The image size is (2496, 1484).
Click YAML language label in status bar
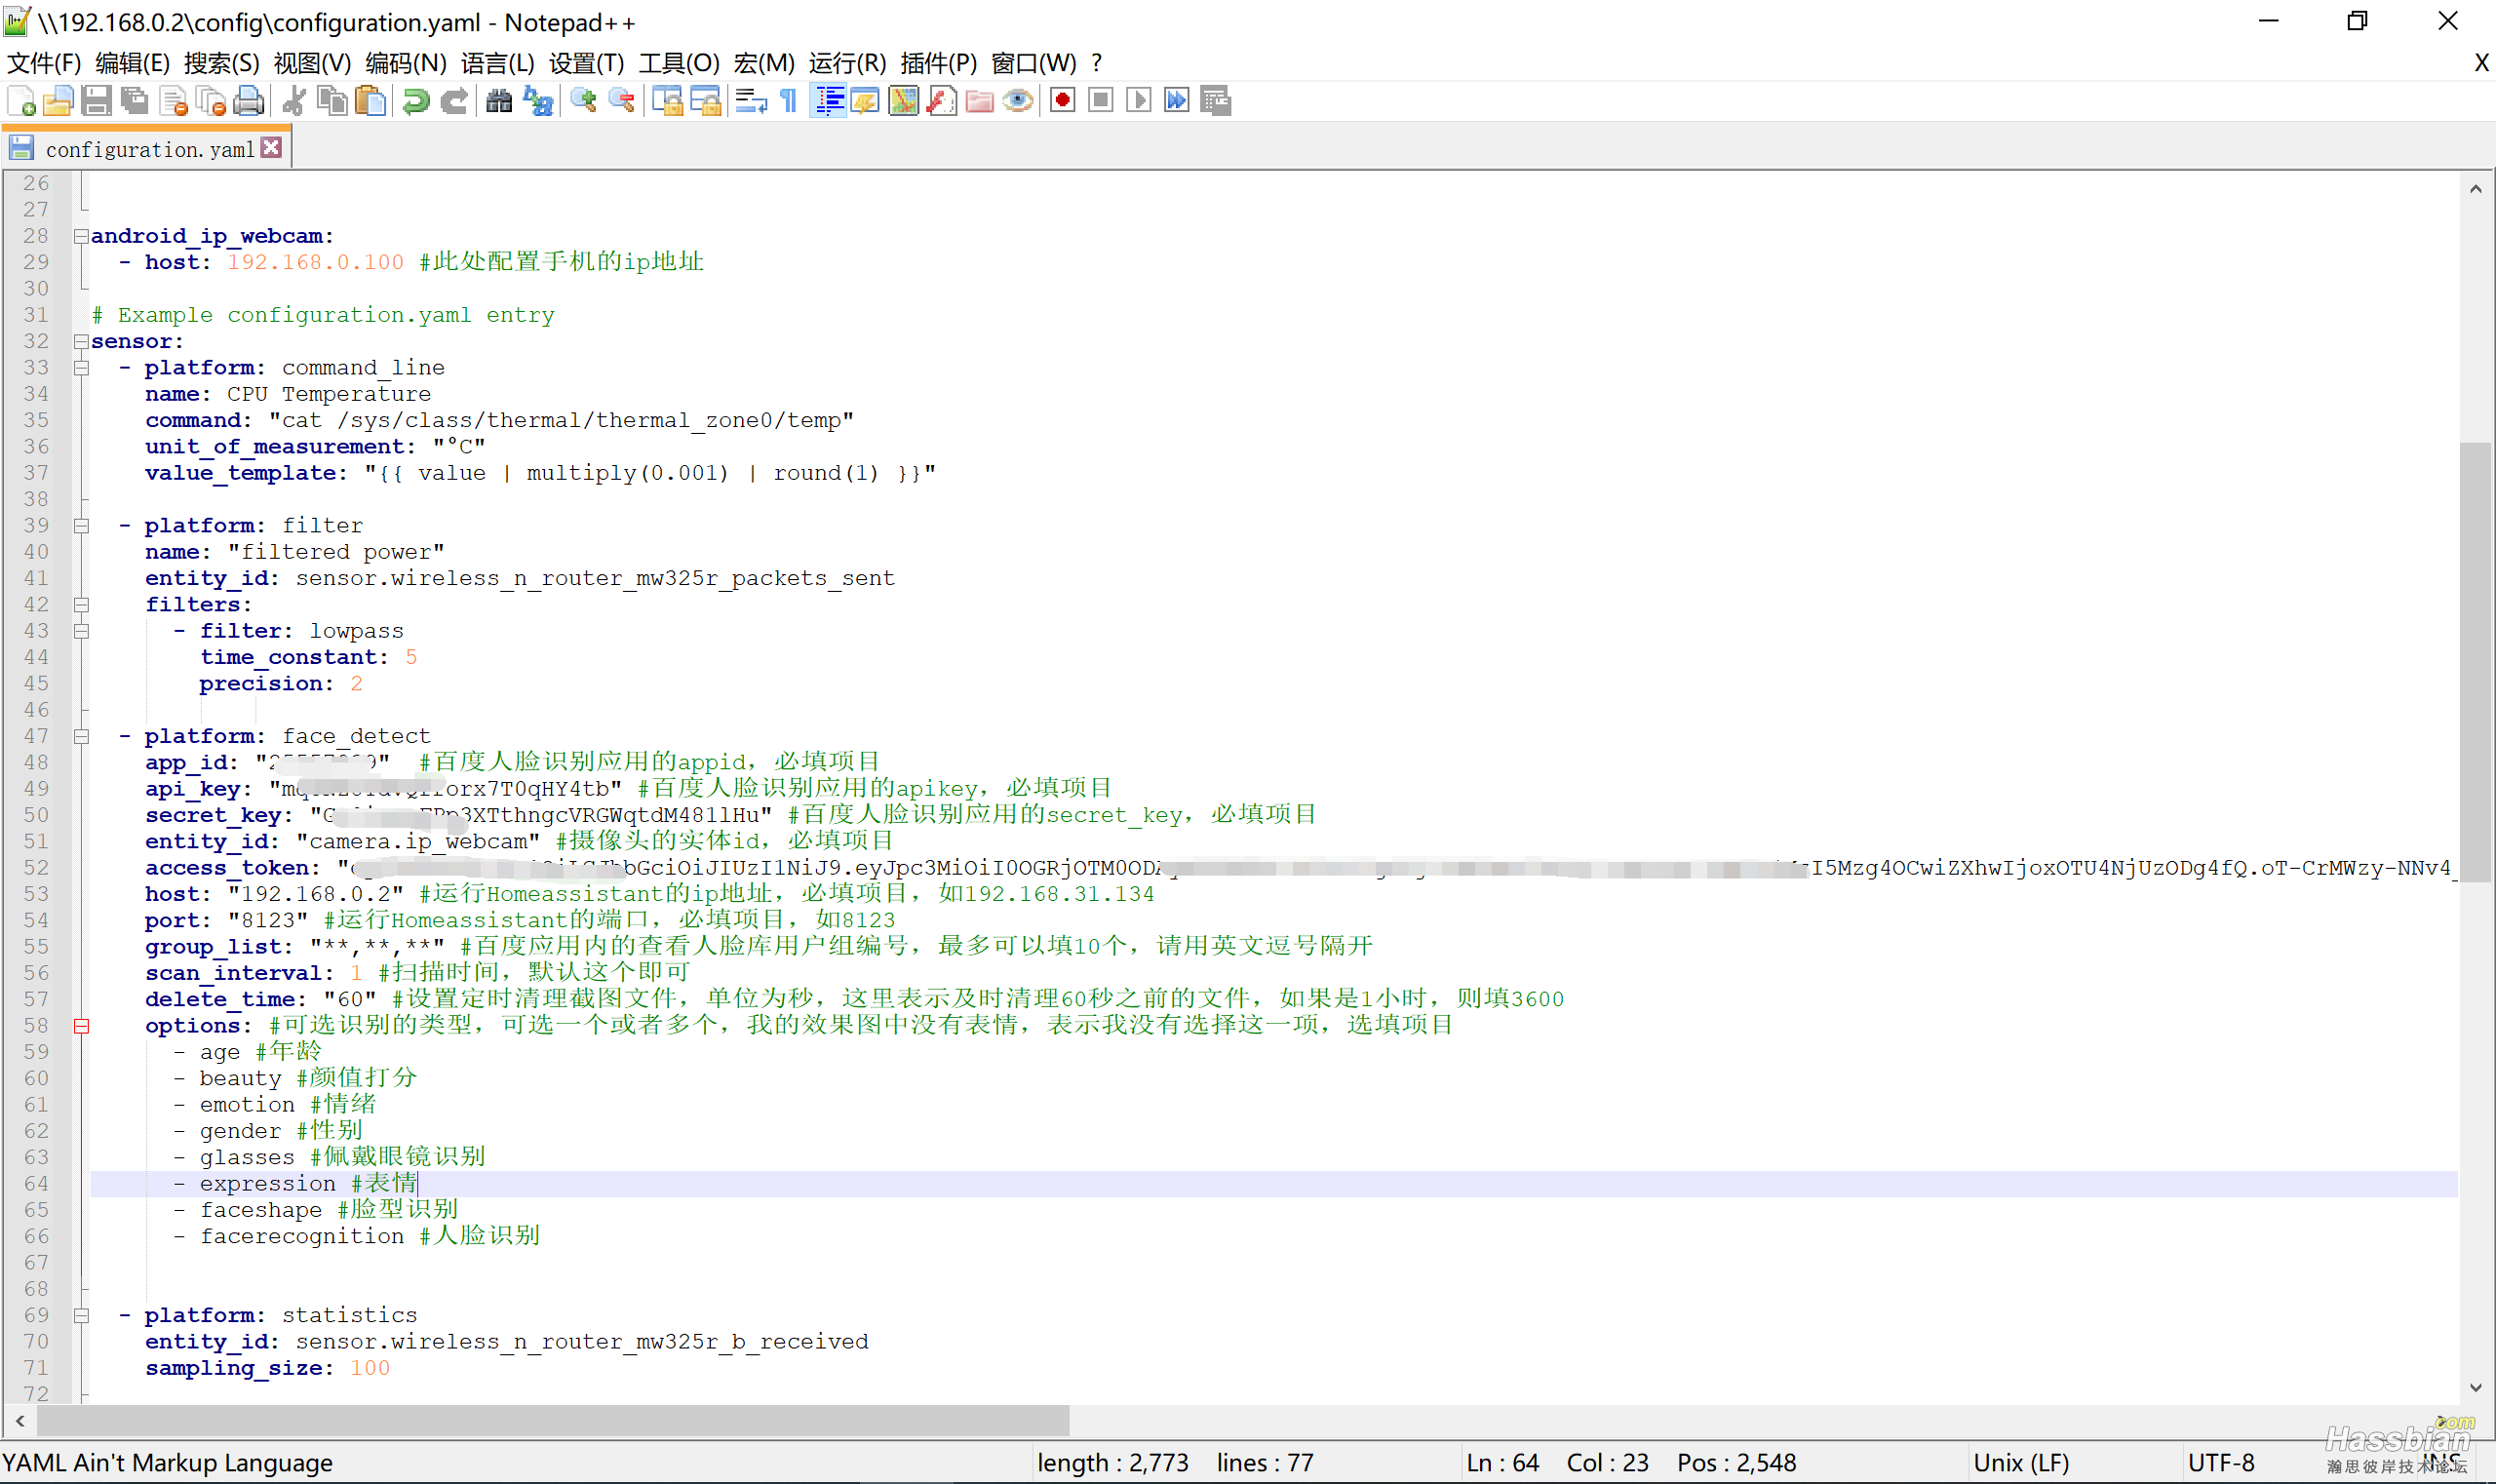point(168,1463)
